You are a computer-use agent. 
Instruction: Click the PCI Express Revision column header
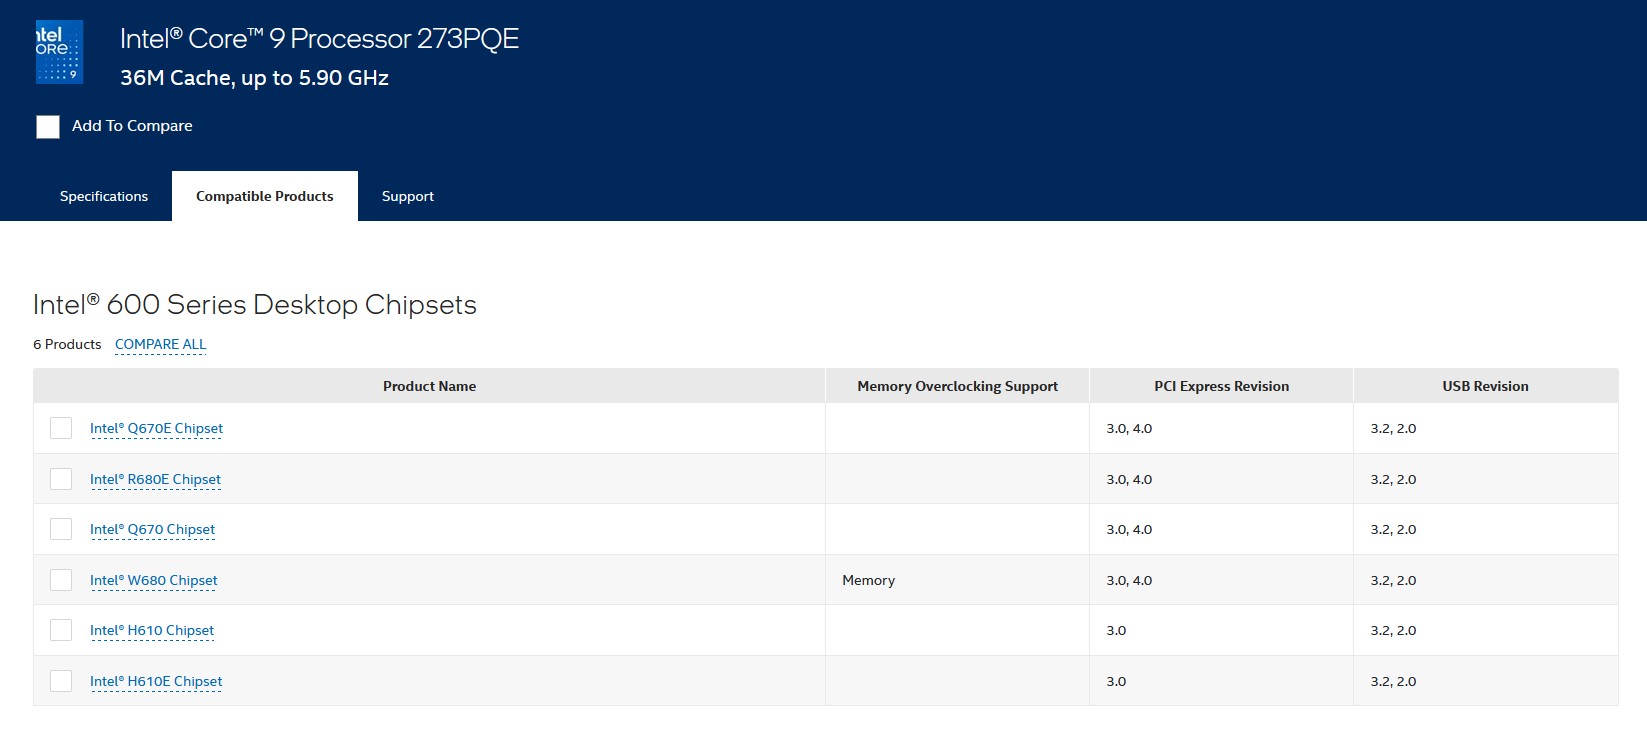point(1221,386)
